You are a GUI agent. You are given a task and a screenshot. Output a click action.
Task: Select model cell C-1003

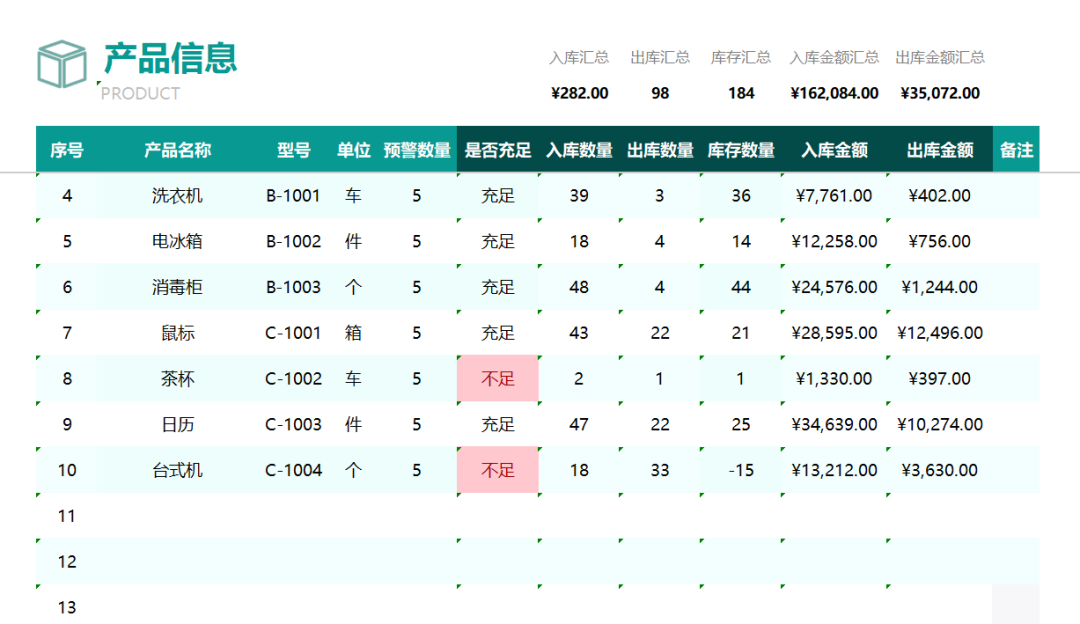pos(293,424)
